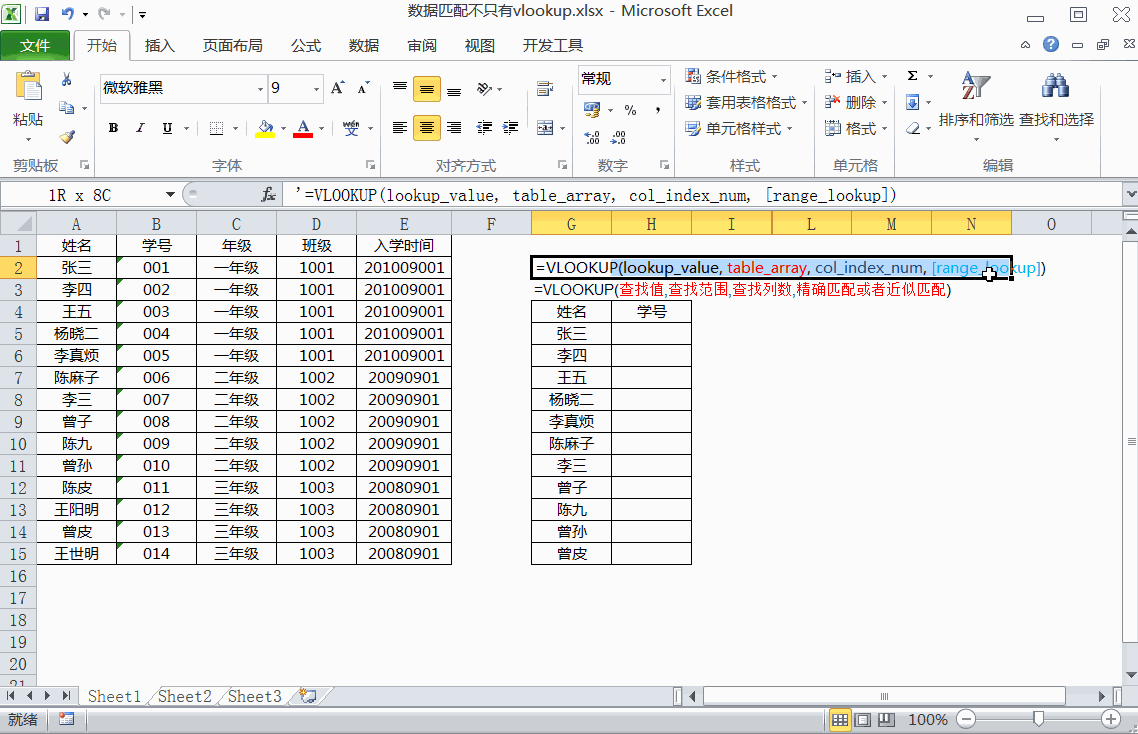Apply red font color with the A icon
Screen dimensions: 1138x734
tap(304, 129)
